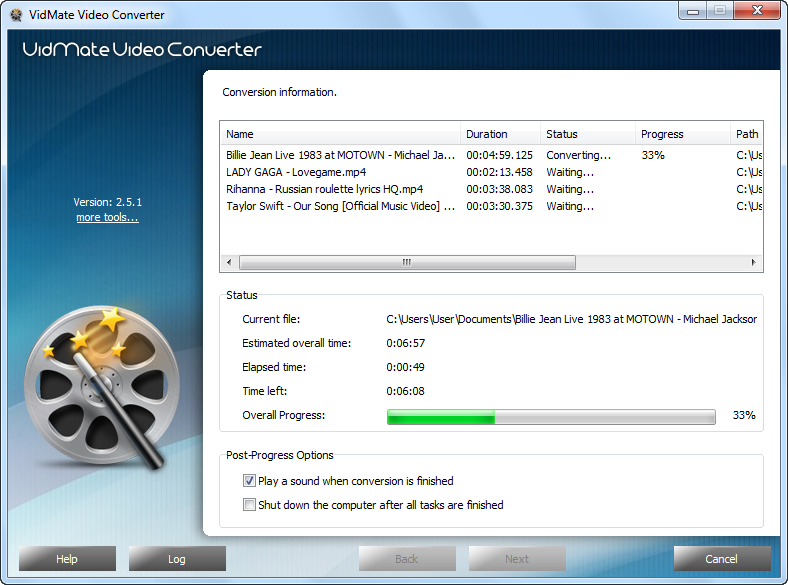
Task: Click the Estimated overall time 0:06:57
Action: coord(406,343)
